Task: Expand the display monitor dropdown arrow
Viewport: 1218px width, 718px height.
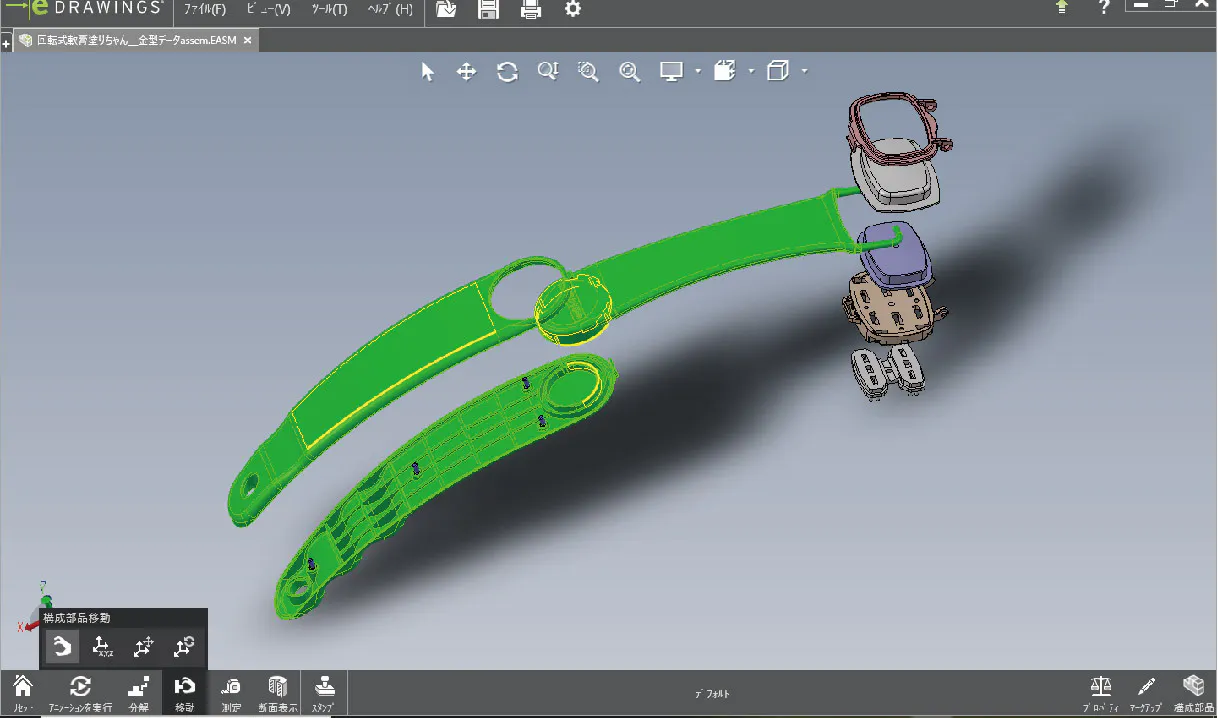Action: [x=698, y=72]
